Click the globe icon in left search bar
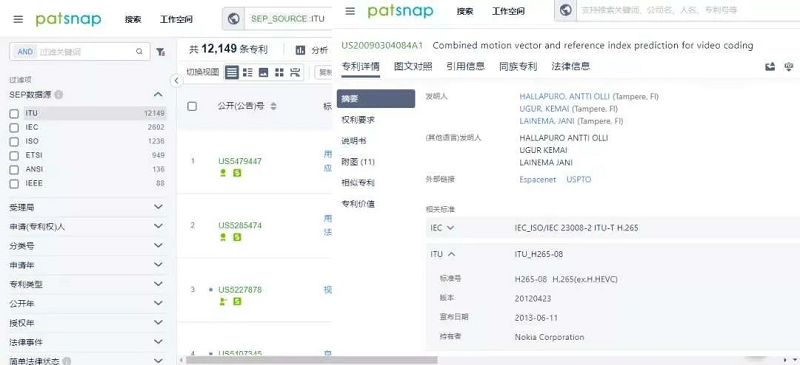 (x=234, y=19)
